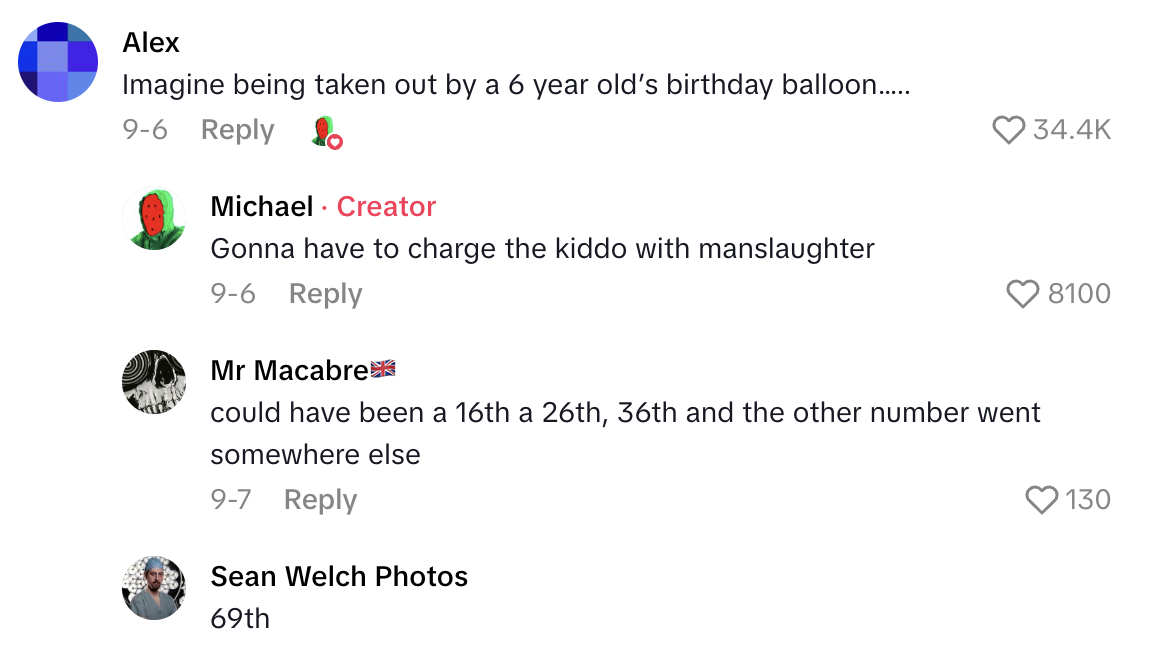The width and height of the screenshot is (1150, 648).
Task: Reply to Alex's comment
Action: pyautogui.click(x=237, y=130)
